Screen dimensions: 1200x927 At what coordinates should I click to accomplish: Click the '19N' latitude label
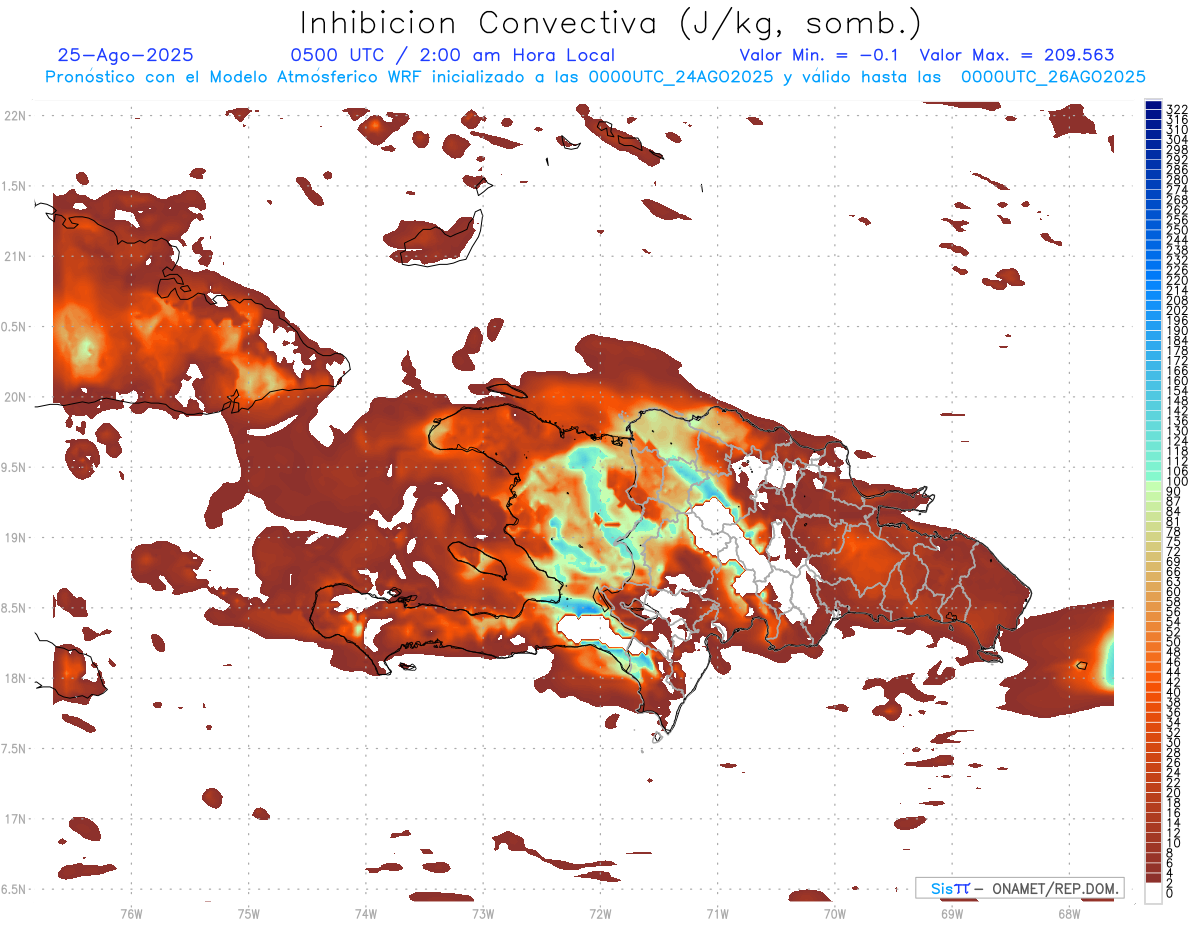[14, 537]
